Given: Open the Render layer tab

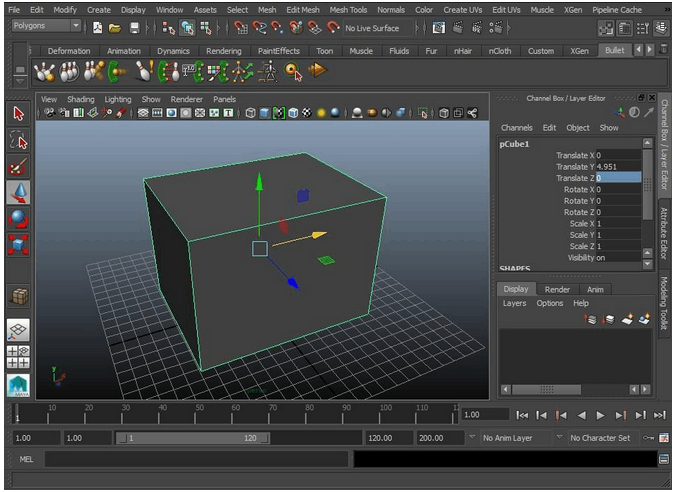Looking at the screenshot, I should [x=557, y=289].
